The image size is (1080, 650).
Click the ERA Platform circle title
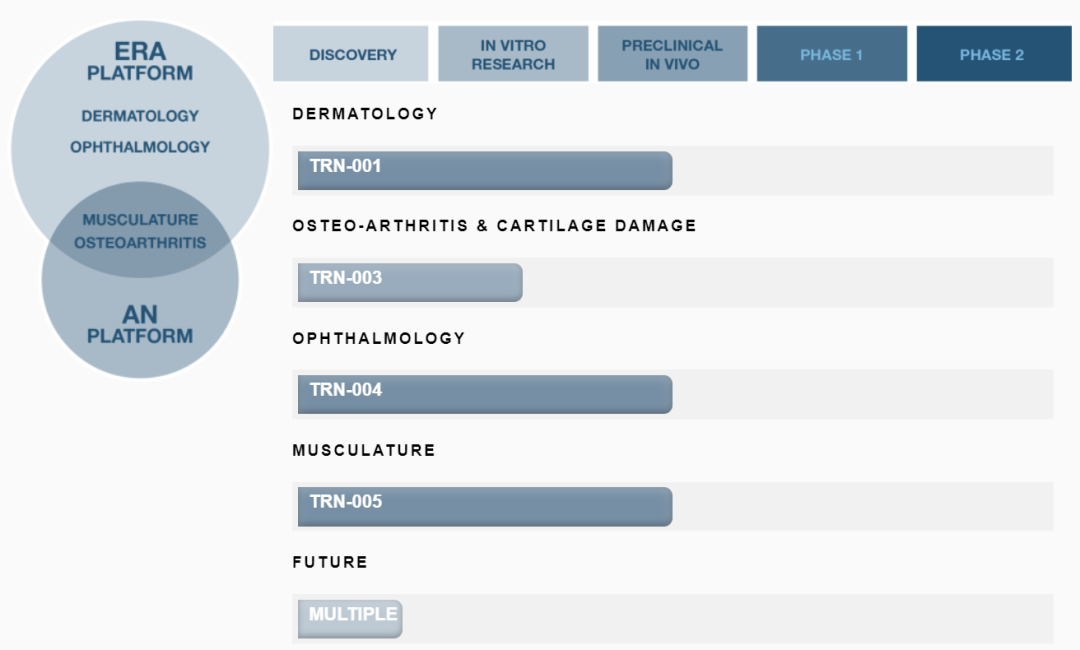click(140, 61)
